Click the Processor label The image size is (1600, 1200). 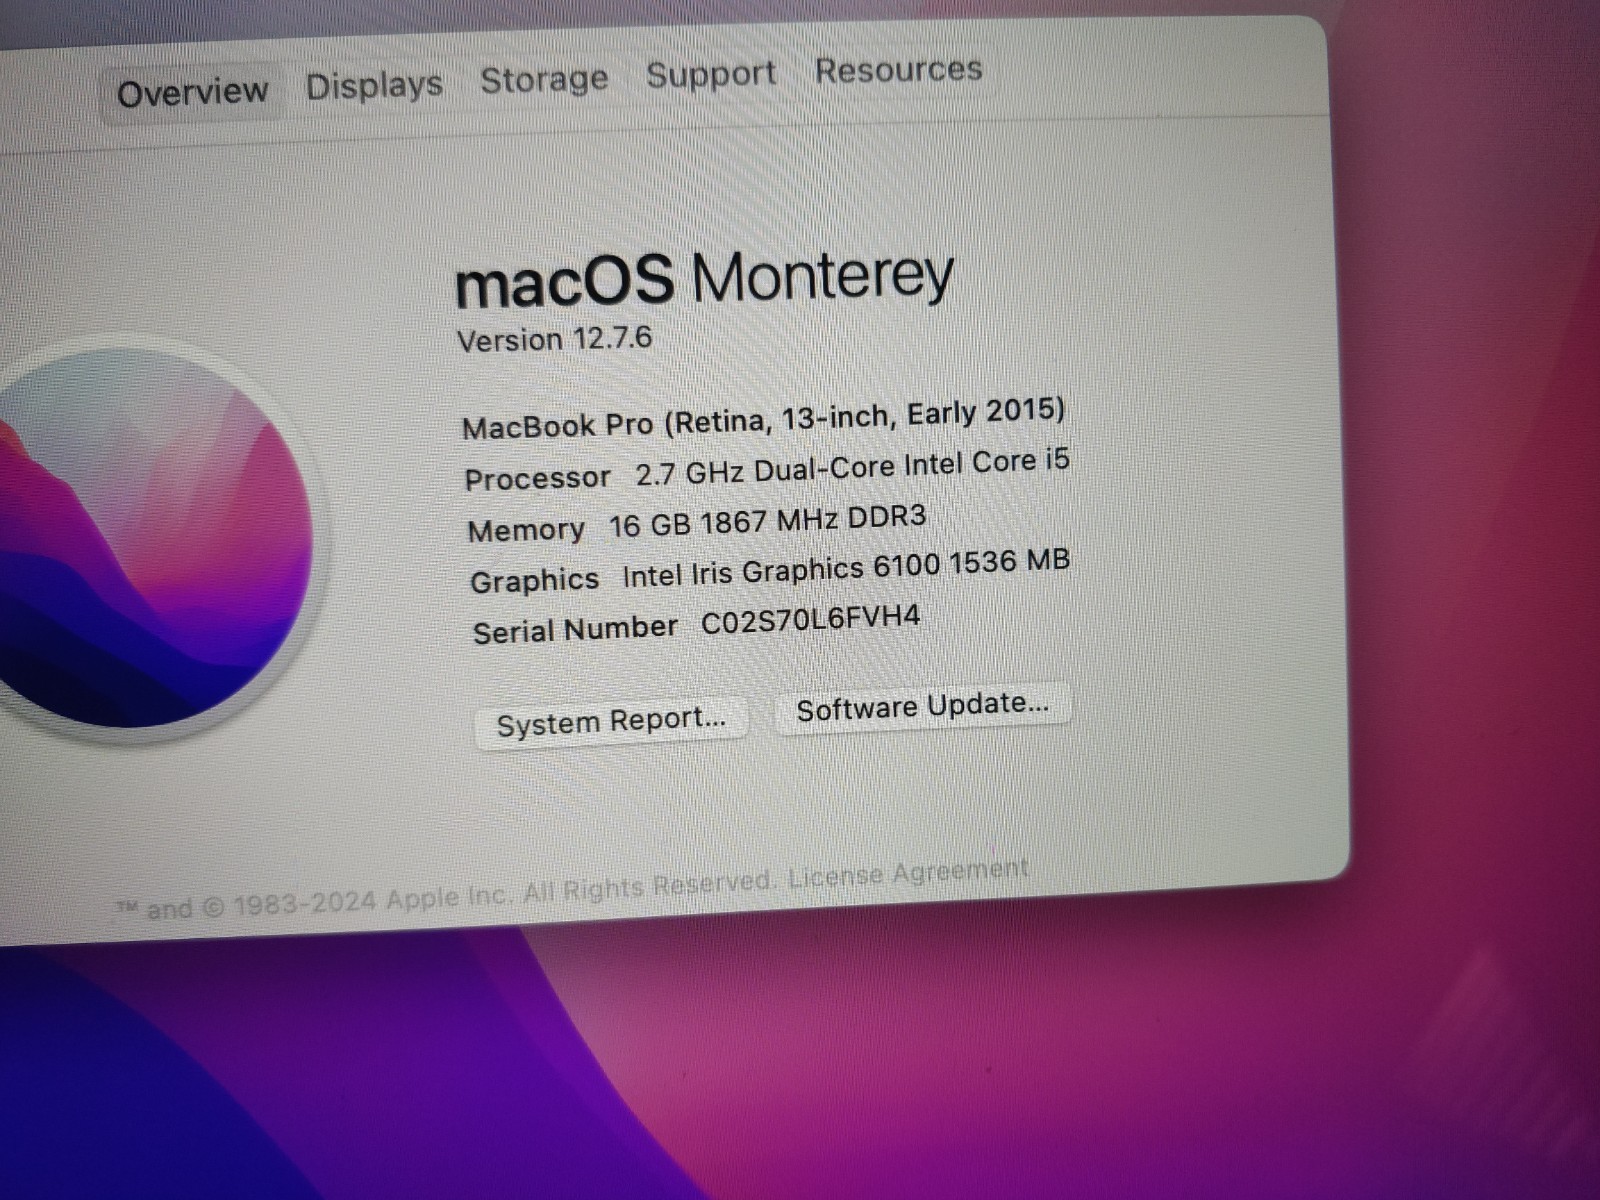[x=537, y=478]
